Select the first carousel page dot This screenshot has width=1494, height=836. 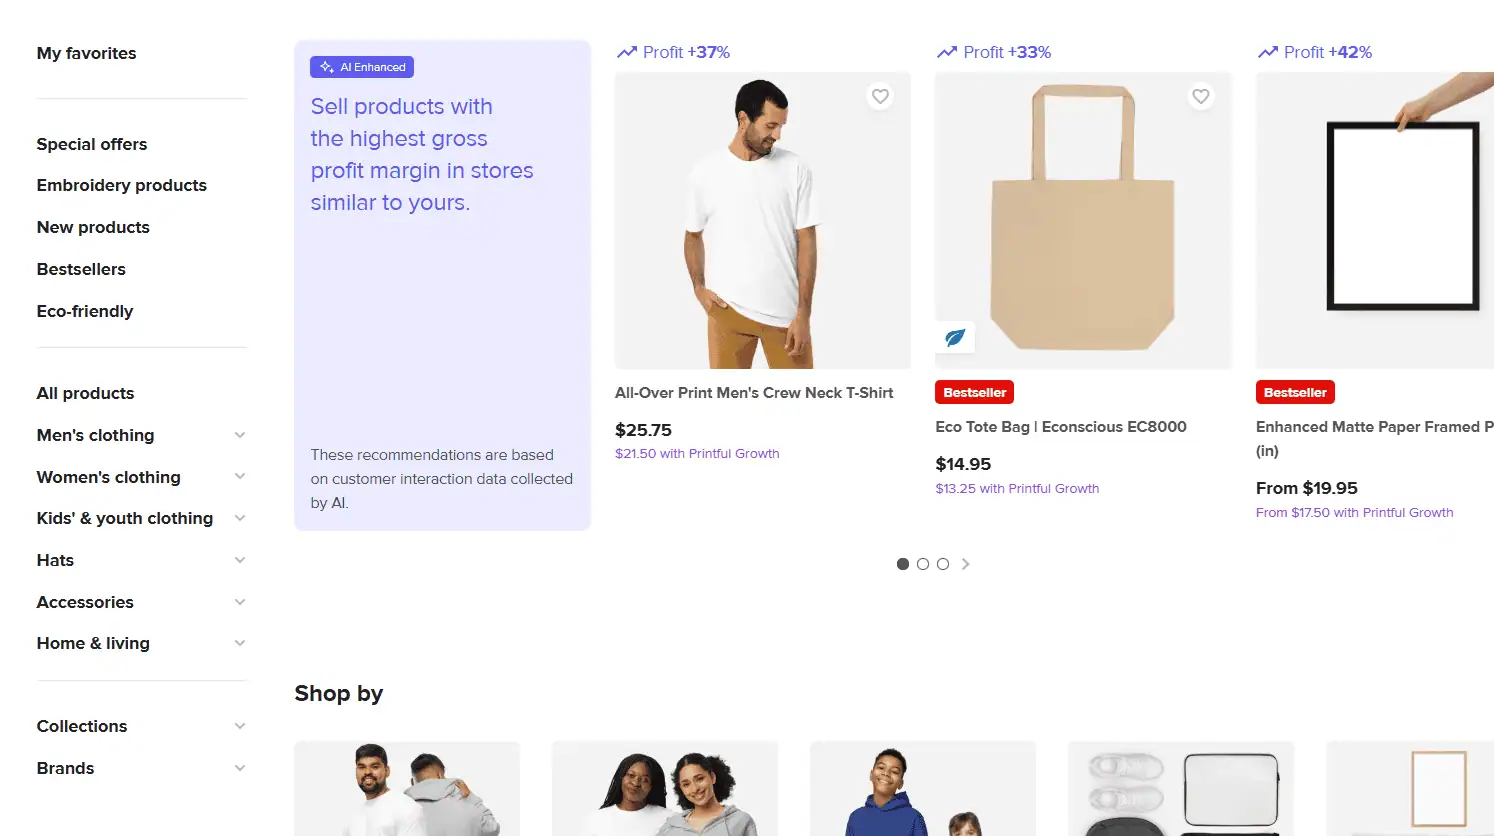click(903, 564)
